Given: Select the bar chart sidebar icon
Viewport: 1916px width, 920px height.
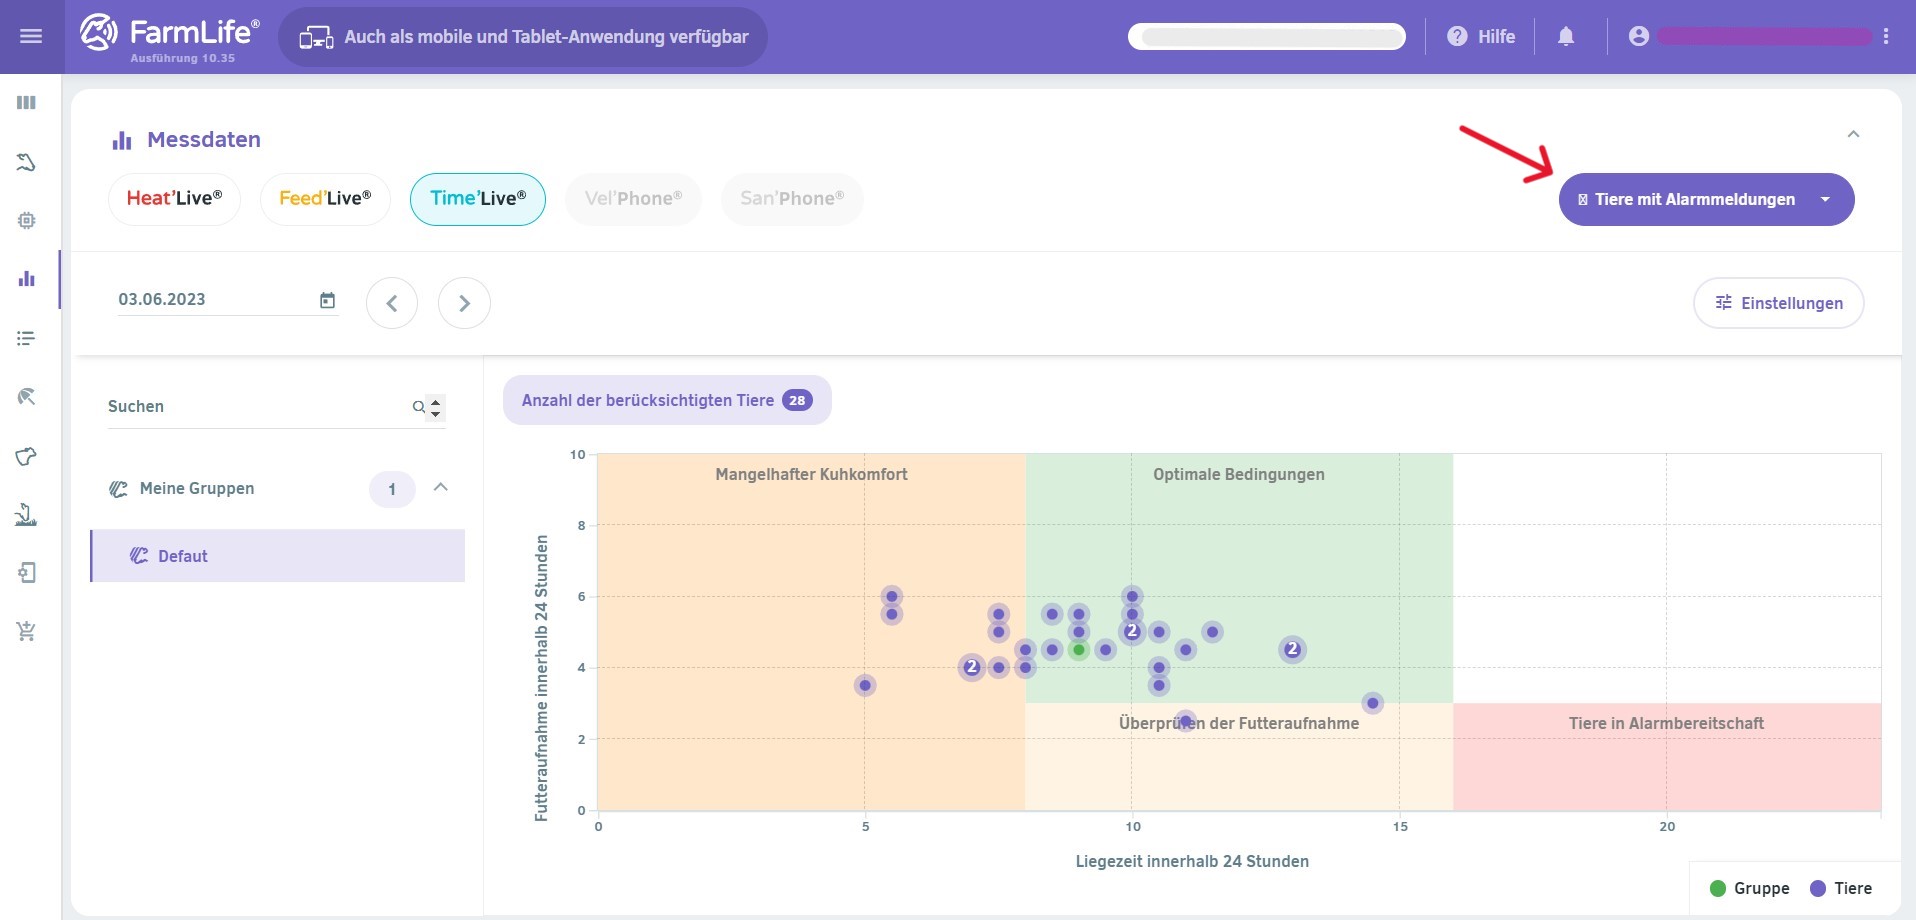Looking at the screenshot, I should (27, 279).
